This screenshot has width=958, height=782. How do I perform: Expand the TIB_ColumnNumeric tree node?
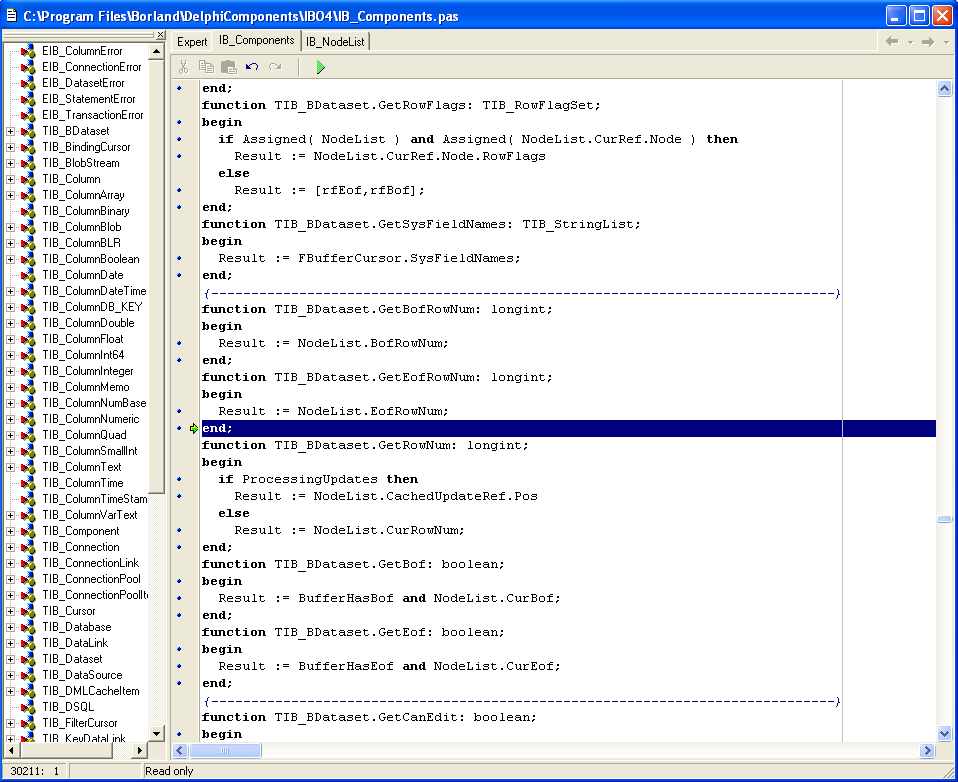pyautogui.click(x=10, y=419)
